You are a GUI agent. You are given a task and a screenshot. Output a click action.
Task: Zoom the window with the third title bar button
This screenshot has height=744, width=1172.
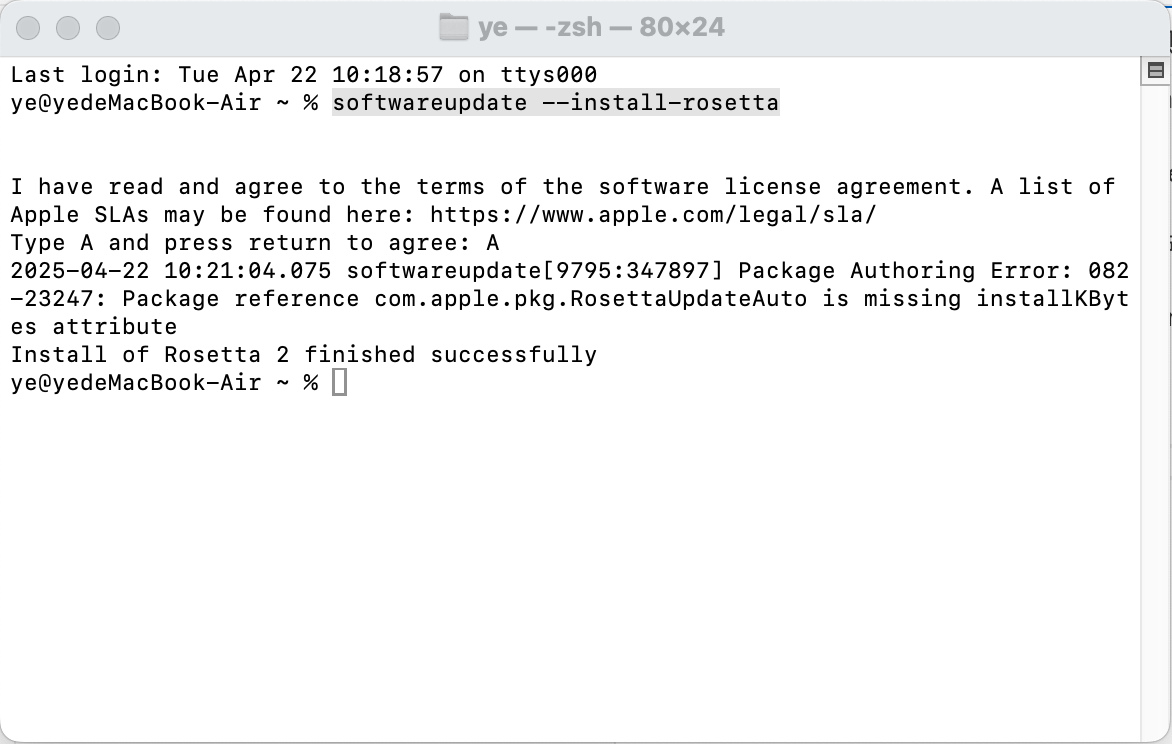click(x=108, y=28)
